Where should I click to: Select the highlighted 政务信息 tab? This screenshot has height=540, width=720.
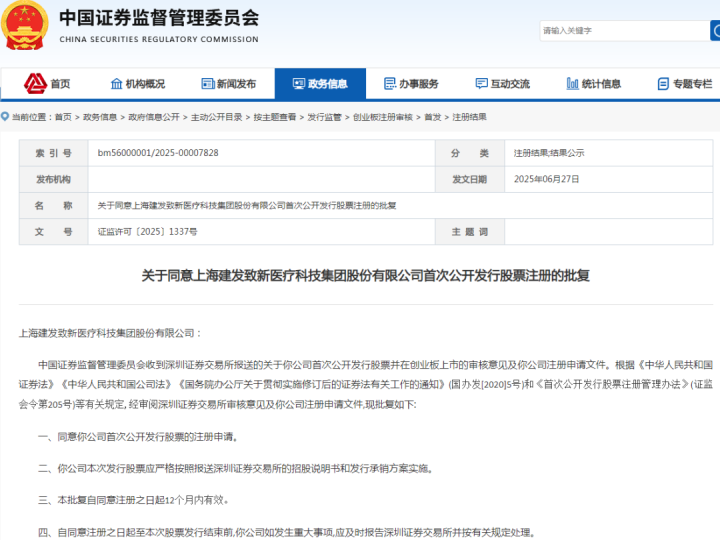pos(320,84)
